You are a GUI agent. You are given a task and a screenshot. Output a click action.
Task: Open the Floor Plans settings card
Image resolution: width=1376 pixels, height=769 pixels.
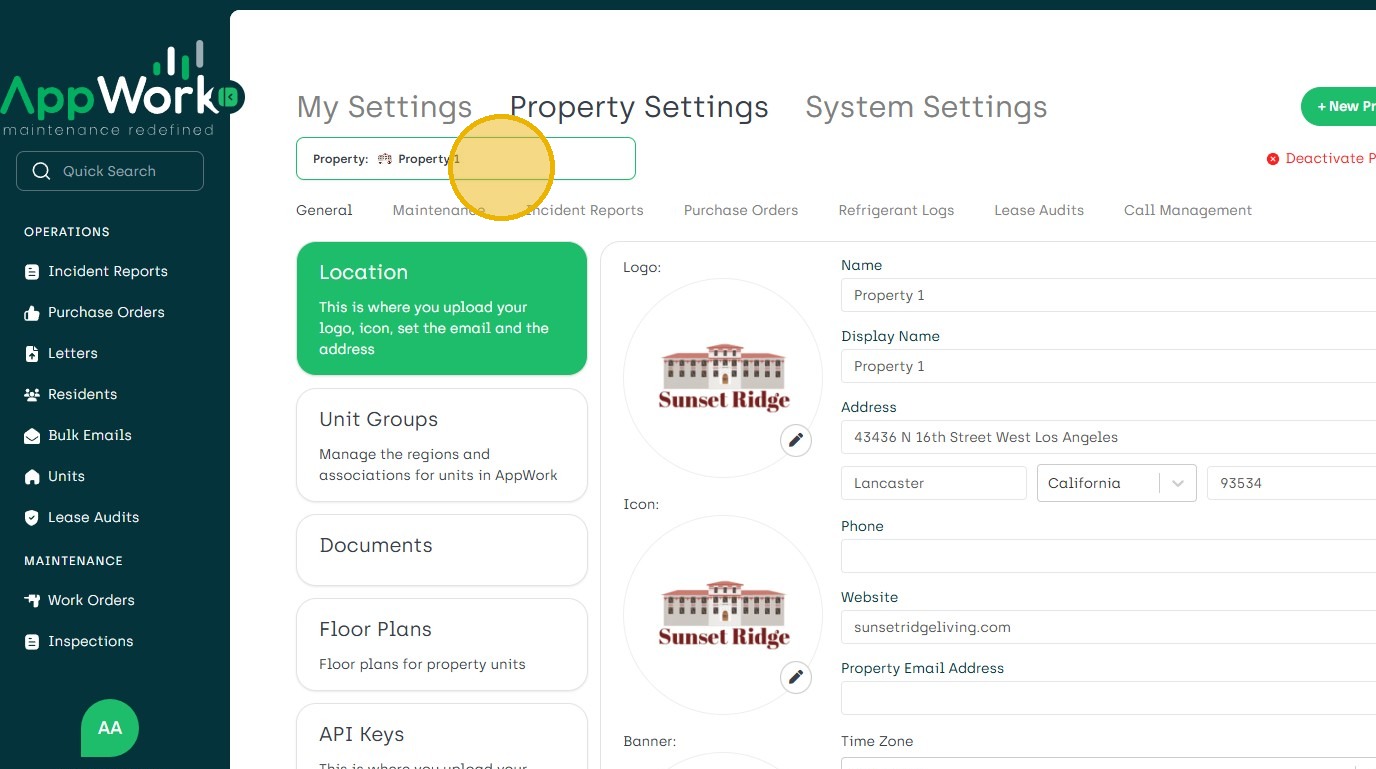pyautogui.click(x=442, y=644)
